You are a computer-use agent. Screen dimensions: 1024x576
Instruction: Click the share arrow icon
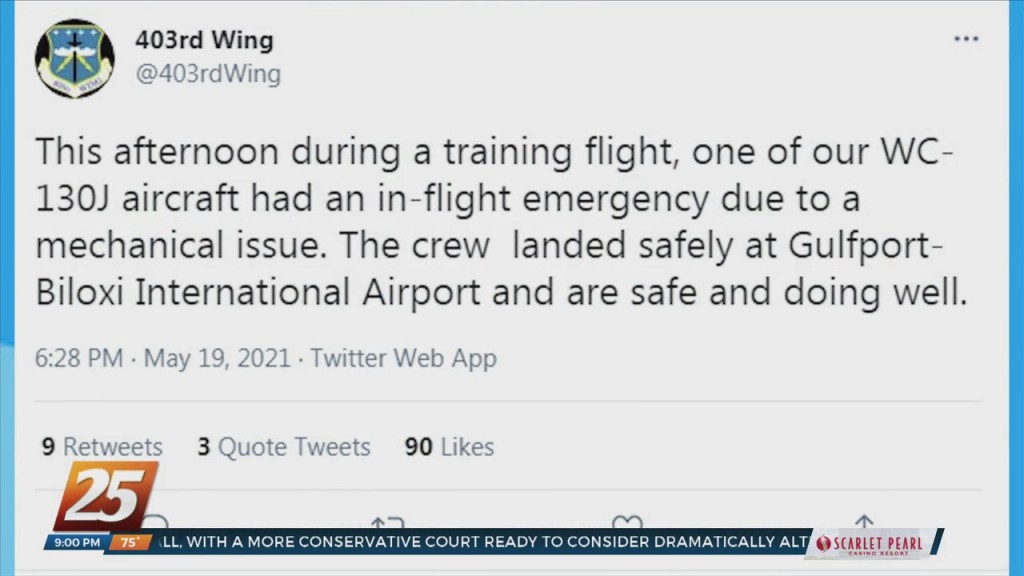864,522
